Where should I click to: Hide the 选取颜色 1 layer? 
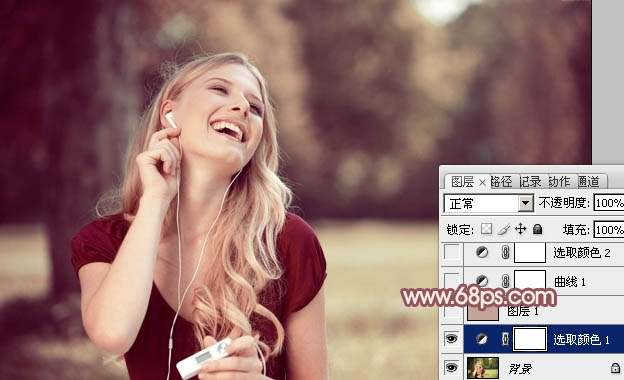451,339
